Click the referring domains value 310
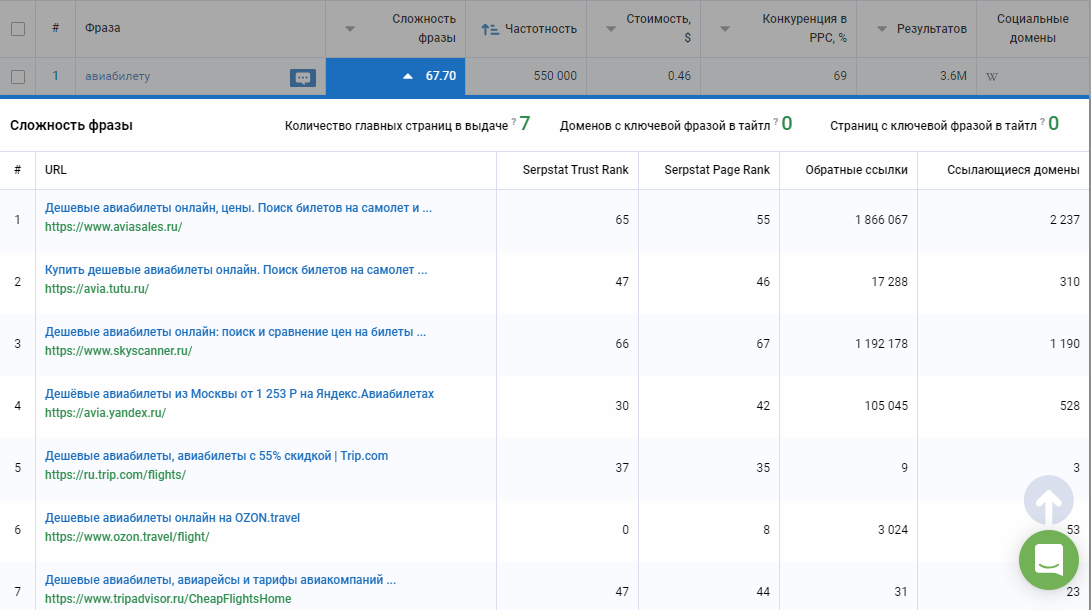Viewport: 1091px width, 610px height. [x=1069, y=282]
